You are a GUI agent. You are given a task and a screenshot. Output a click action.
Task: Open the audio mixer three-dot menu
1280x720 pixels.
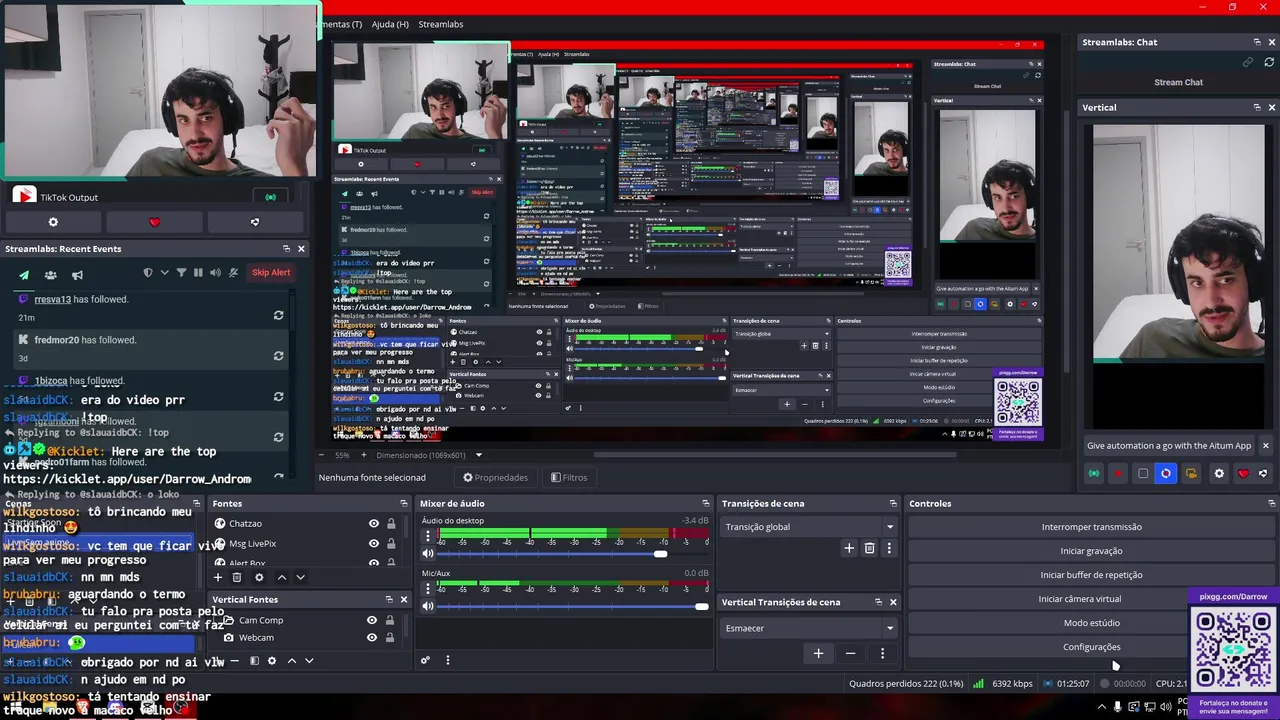coord(447,660)
